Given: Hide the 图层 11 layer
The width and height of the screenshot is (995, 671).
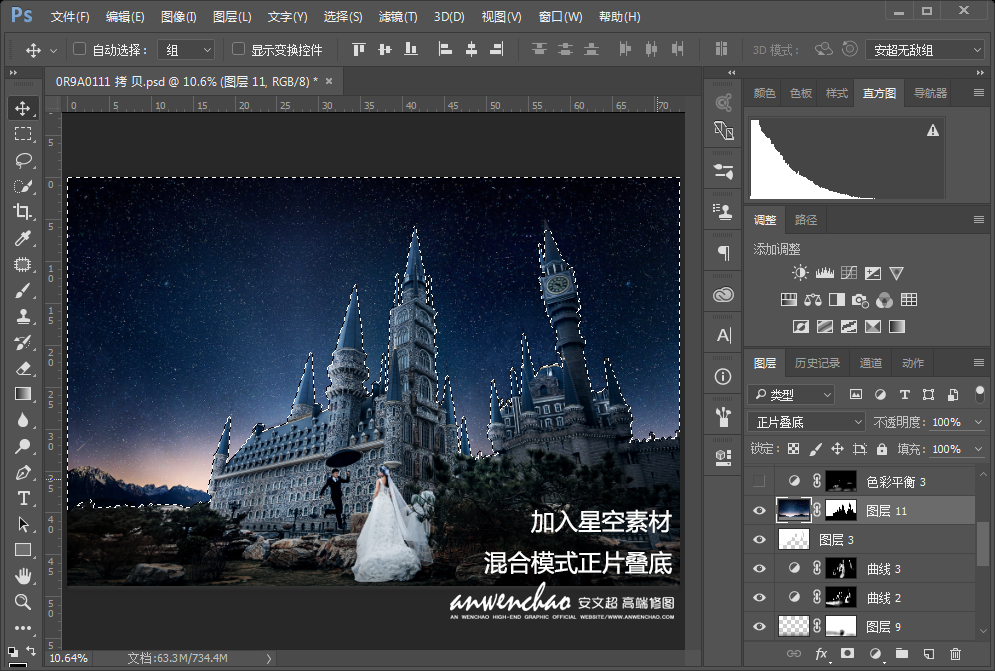Looking at the screenshot, I should [759, 510].
